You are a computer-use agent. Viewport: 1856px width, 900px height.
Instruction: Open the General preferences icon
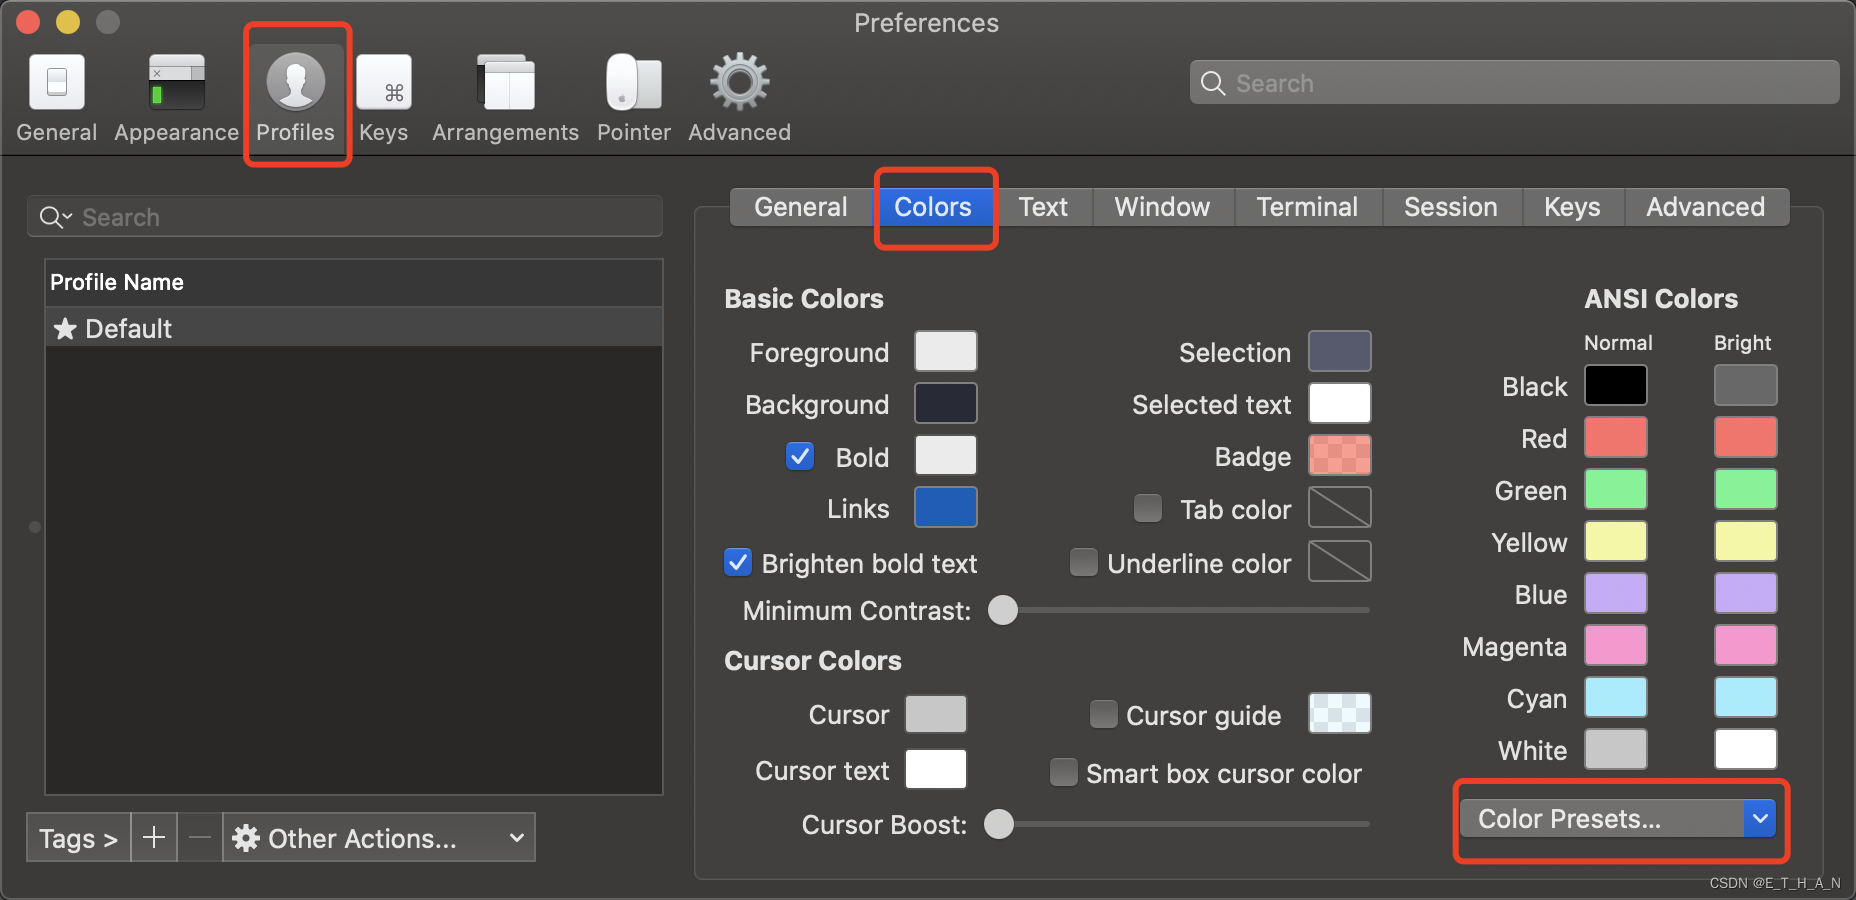56,95
